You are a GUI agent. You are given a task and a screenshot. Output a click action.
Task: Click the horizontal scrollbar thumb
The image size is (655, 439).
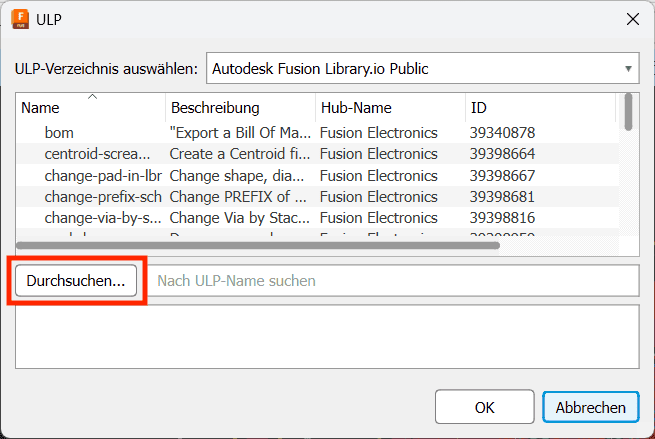pyautogui.click(x=258, y=246)
